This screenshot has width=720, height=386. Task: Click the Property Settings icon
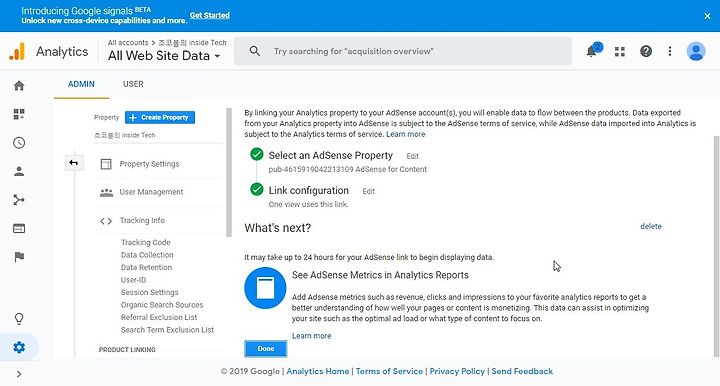tap(106, 164)
